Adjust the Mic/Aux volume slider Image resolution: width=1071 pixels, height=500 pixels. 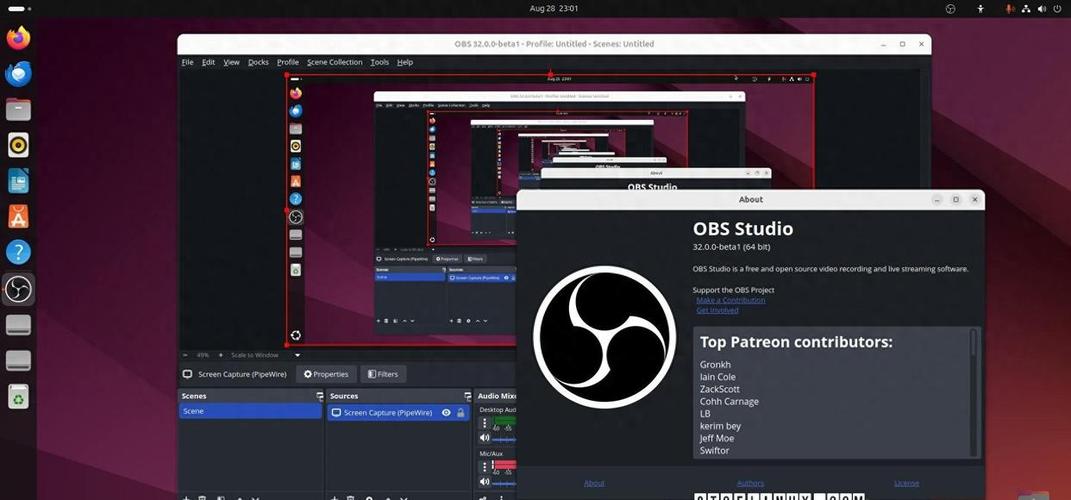point(504,483)
